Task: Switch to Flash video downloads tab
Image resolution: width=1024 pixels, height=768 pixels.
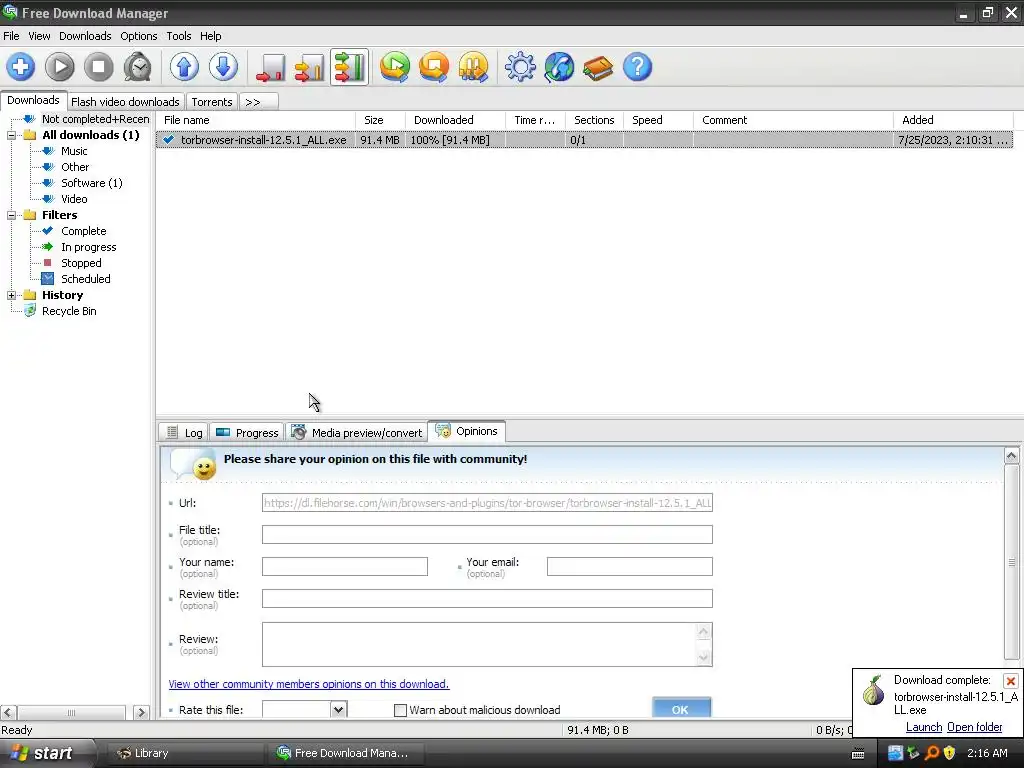Action: [125, 102]
